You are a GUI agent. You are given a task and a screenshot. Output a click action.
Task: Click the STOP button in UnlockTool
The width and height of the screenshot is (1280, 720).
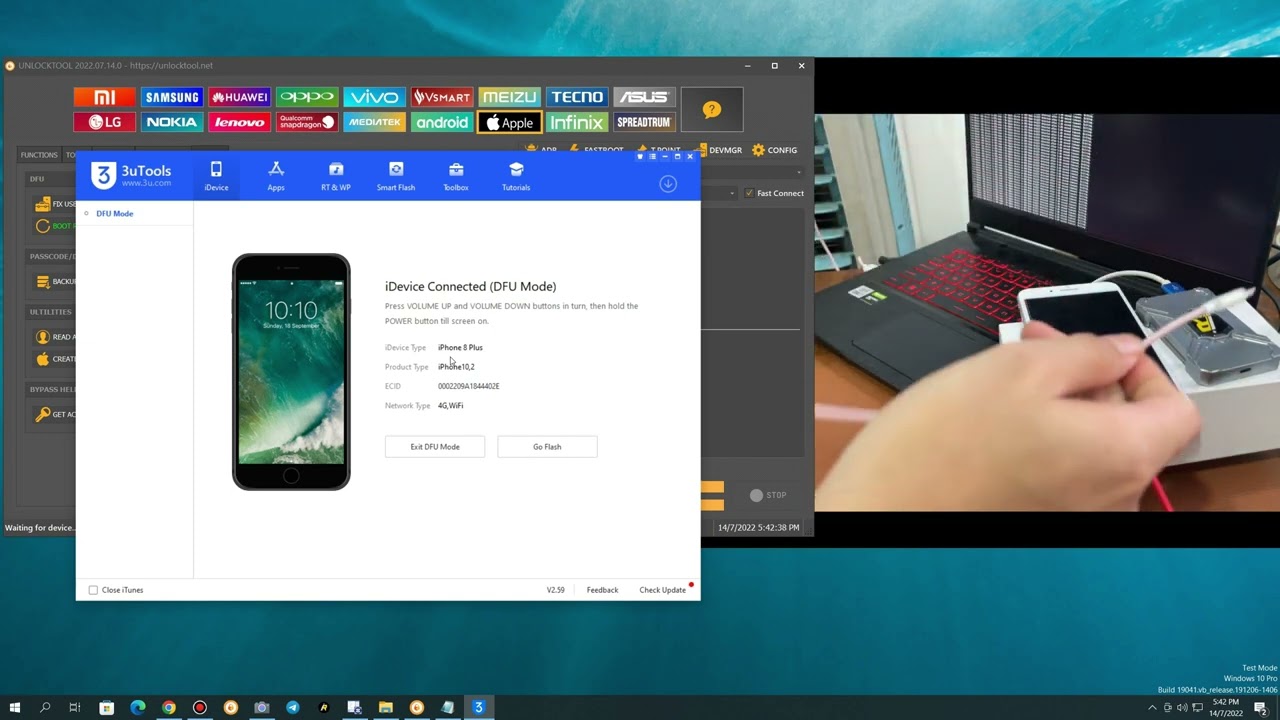coord(768,495)
